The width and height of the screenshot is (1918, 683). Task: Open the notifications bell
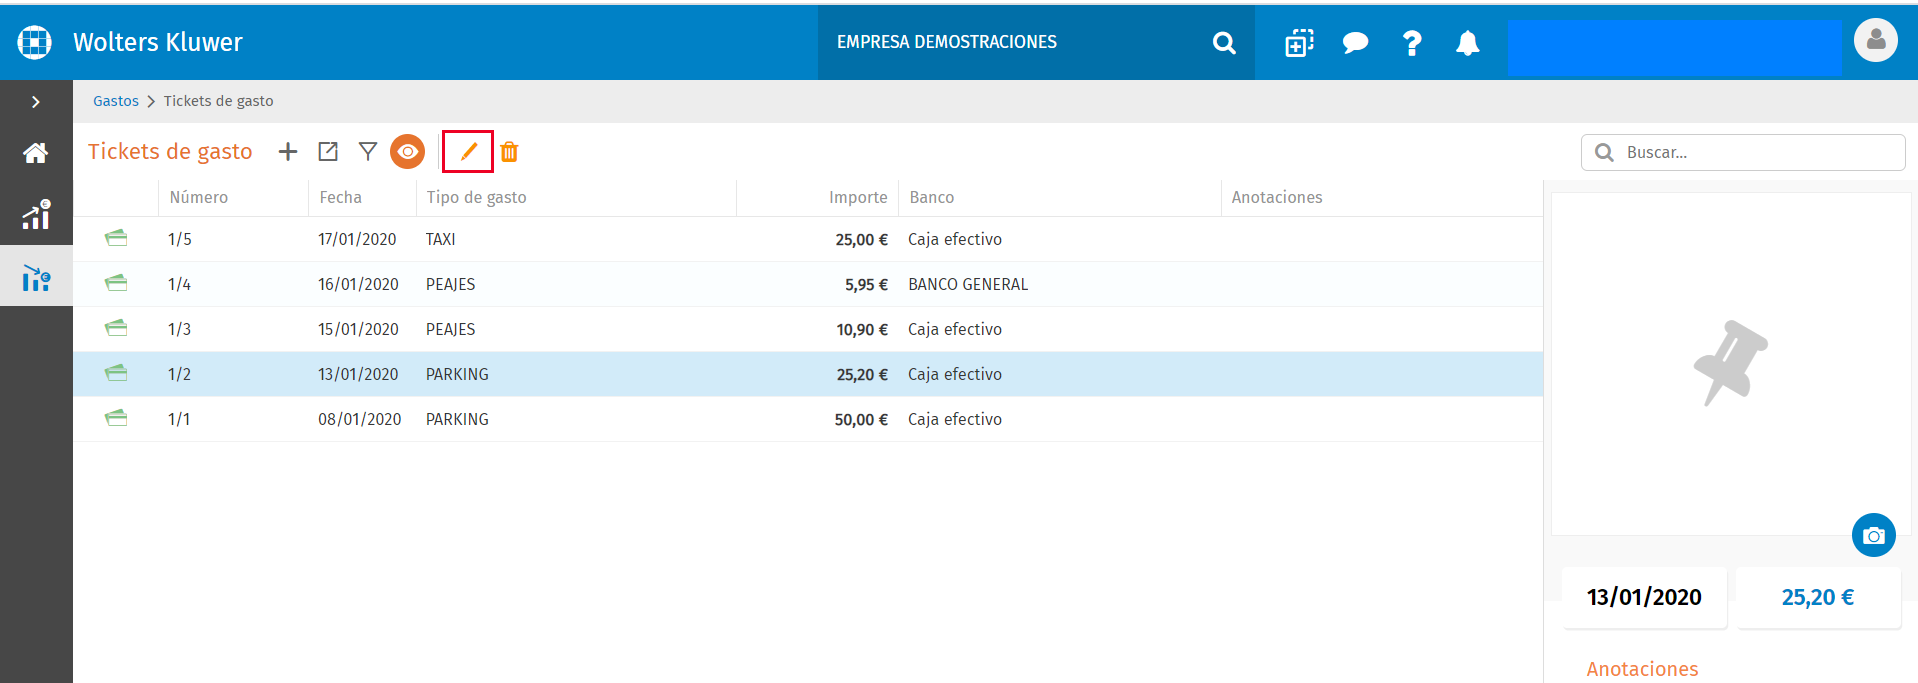tap(1467, 43)
